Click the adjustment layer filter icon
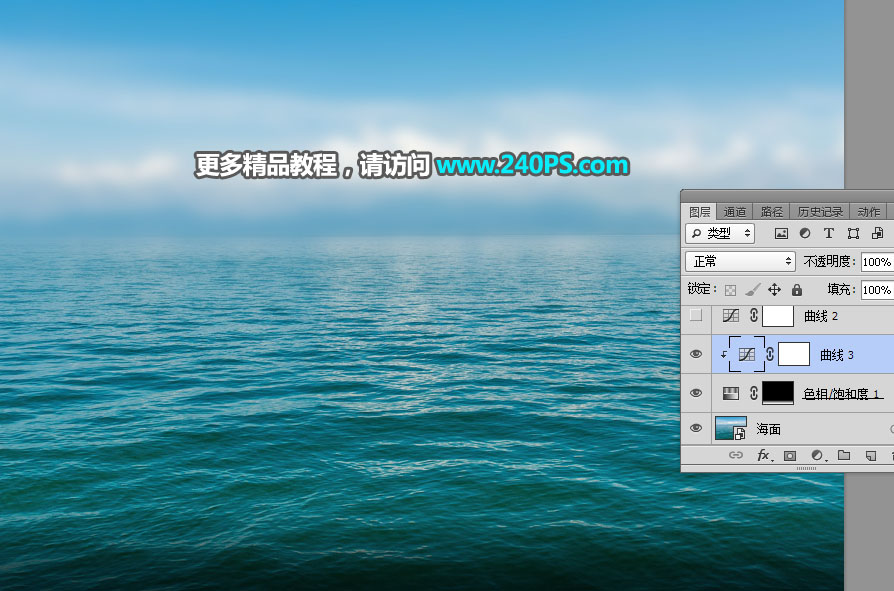Screen dimensions: 894x591 (x=805, y=233)
